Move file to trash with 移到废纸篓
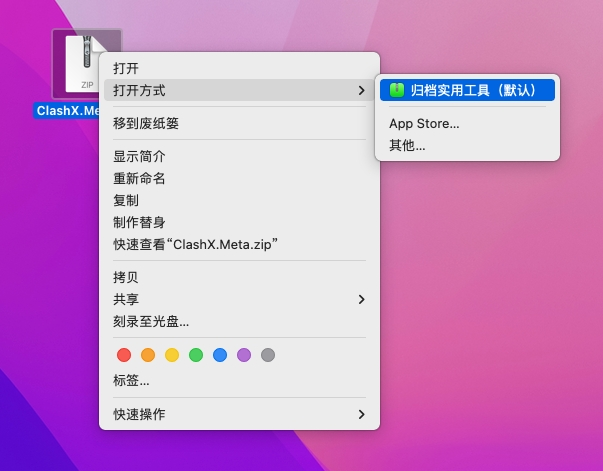This screenshot has height=471, width=603. click(x=146, y=123)
